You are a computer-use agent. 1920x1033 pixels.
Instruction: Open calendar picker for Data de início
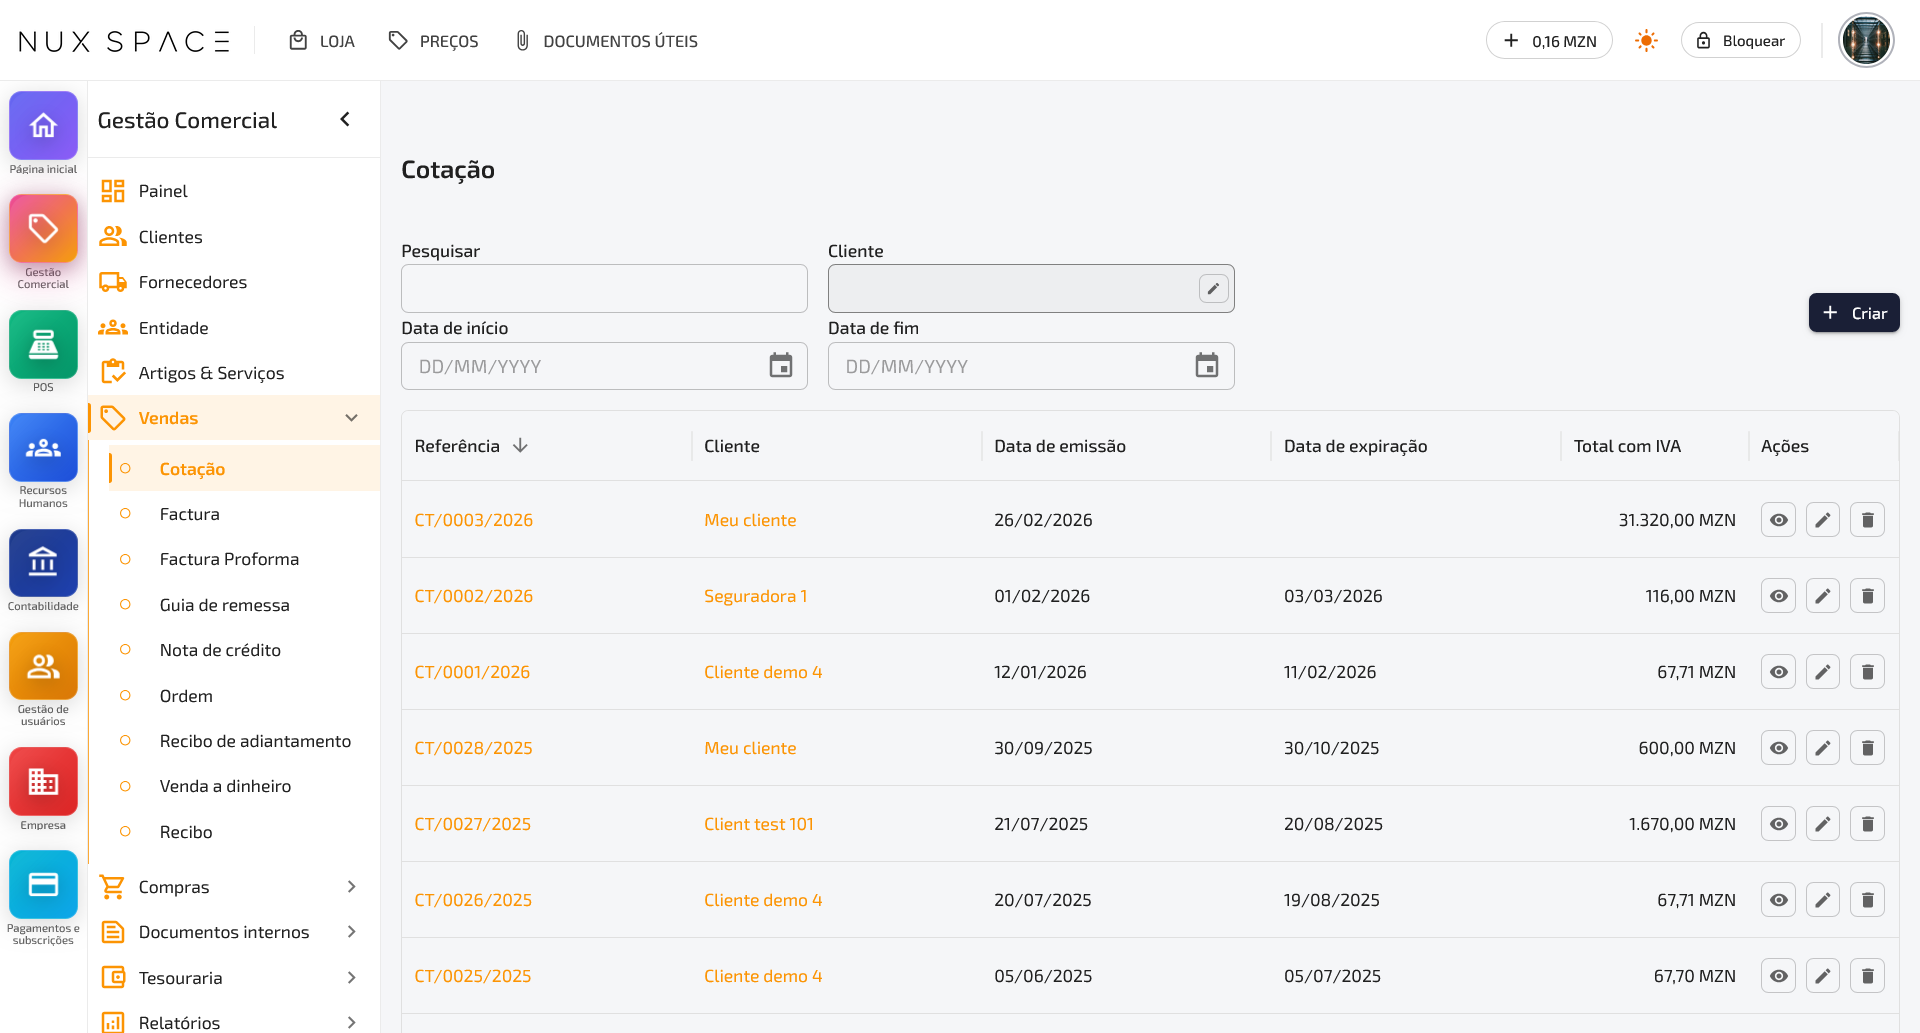[781, 366]
